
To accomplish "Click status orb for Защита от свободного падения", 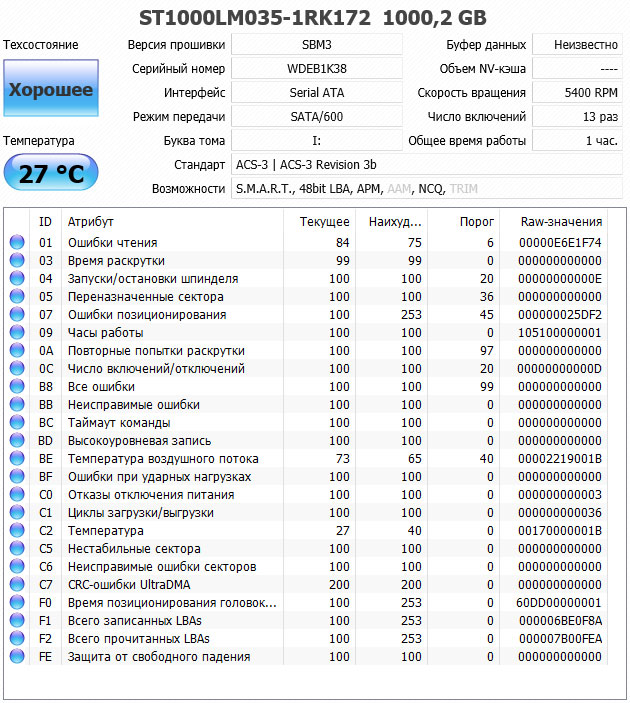I will coord(17,656).
